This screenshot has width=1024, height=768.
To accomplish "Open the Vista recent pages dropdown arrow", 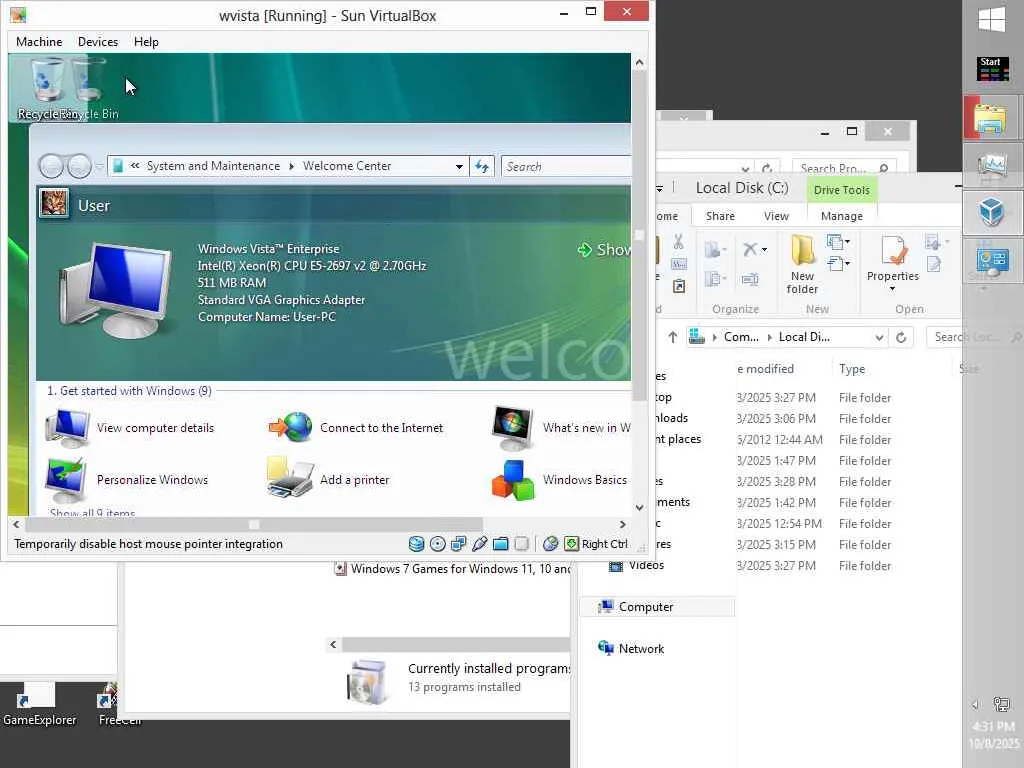I will (99, 167).
